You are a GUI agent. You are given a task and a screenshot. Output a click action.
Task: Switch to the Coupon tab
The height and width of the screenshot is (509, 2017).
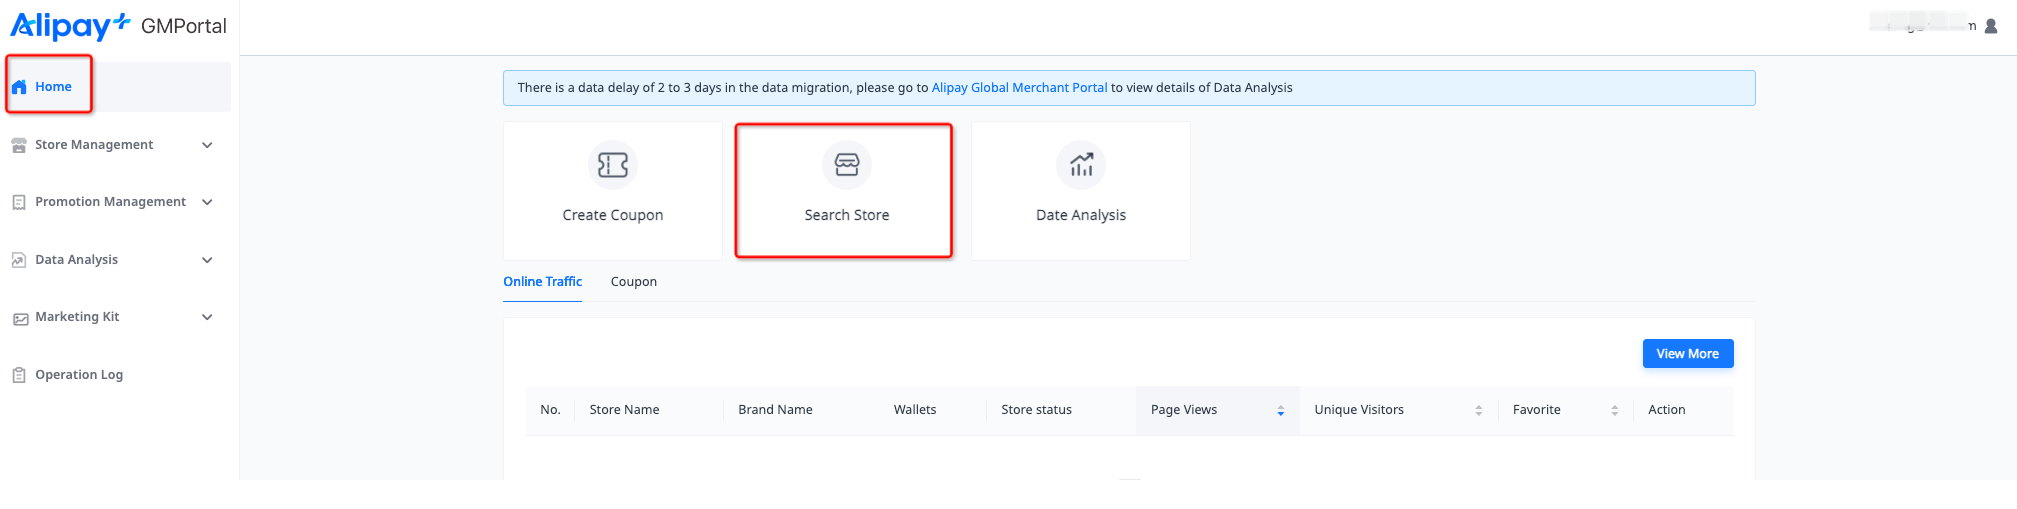[x=634, y=282]
